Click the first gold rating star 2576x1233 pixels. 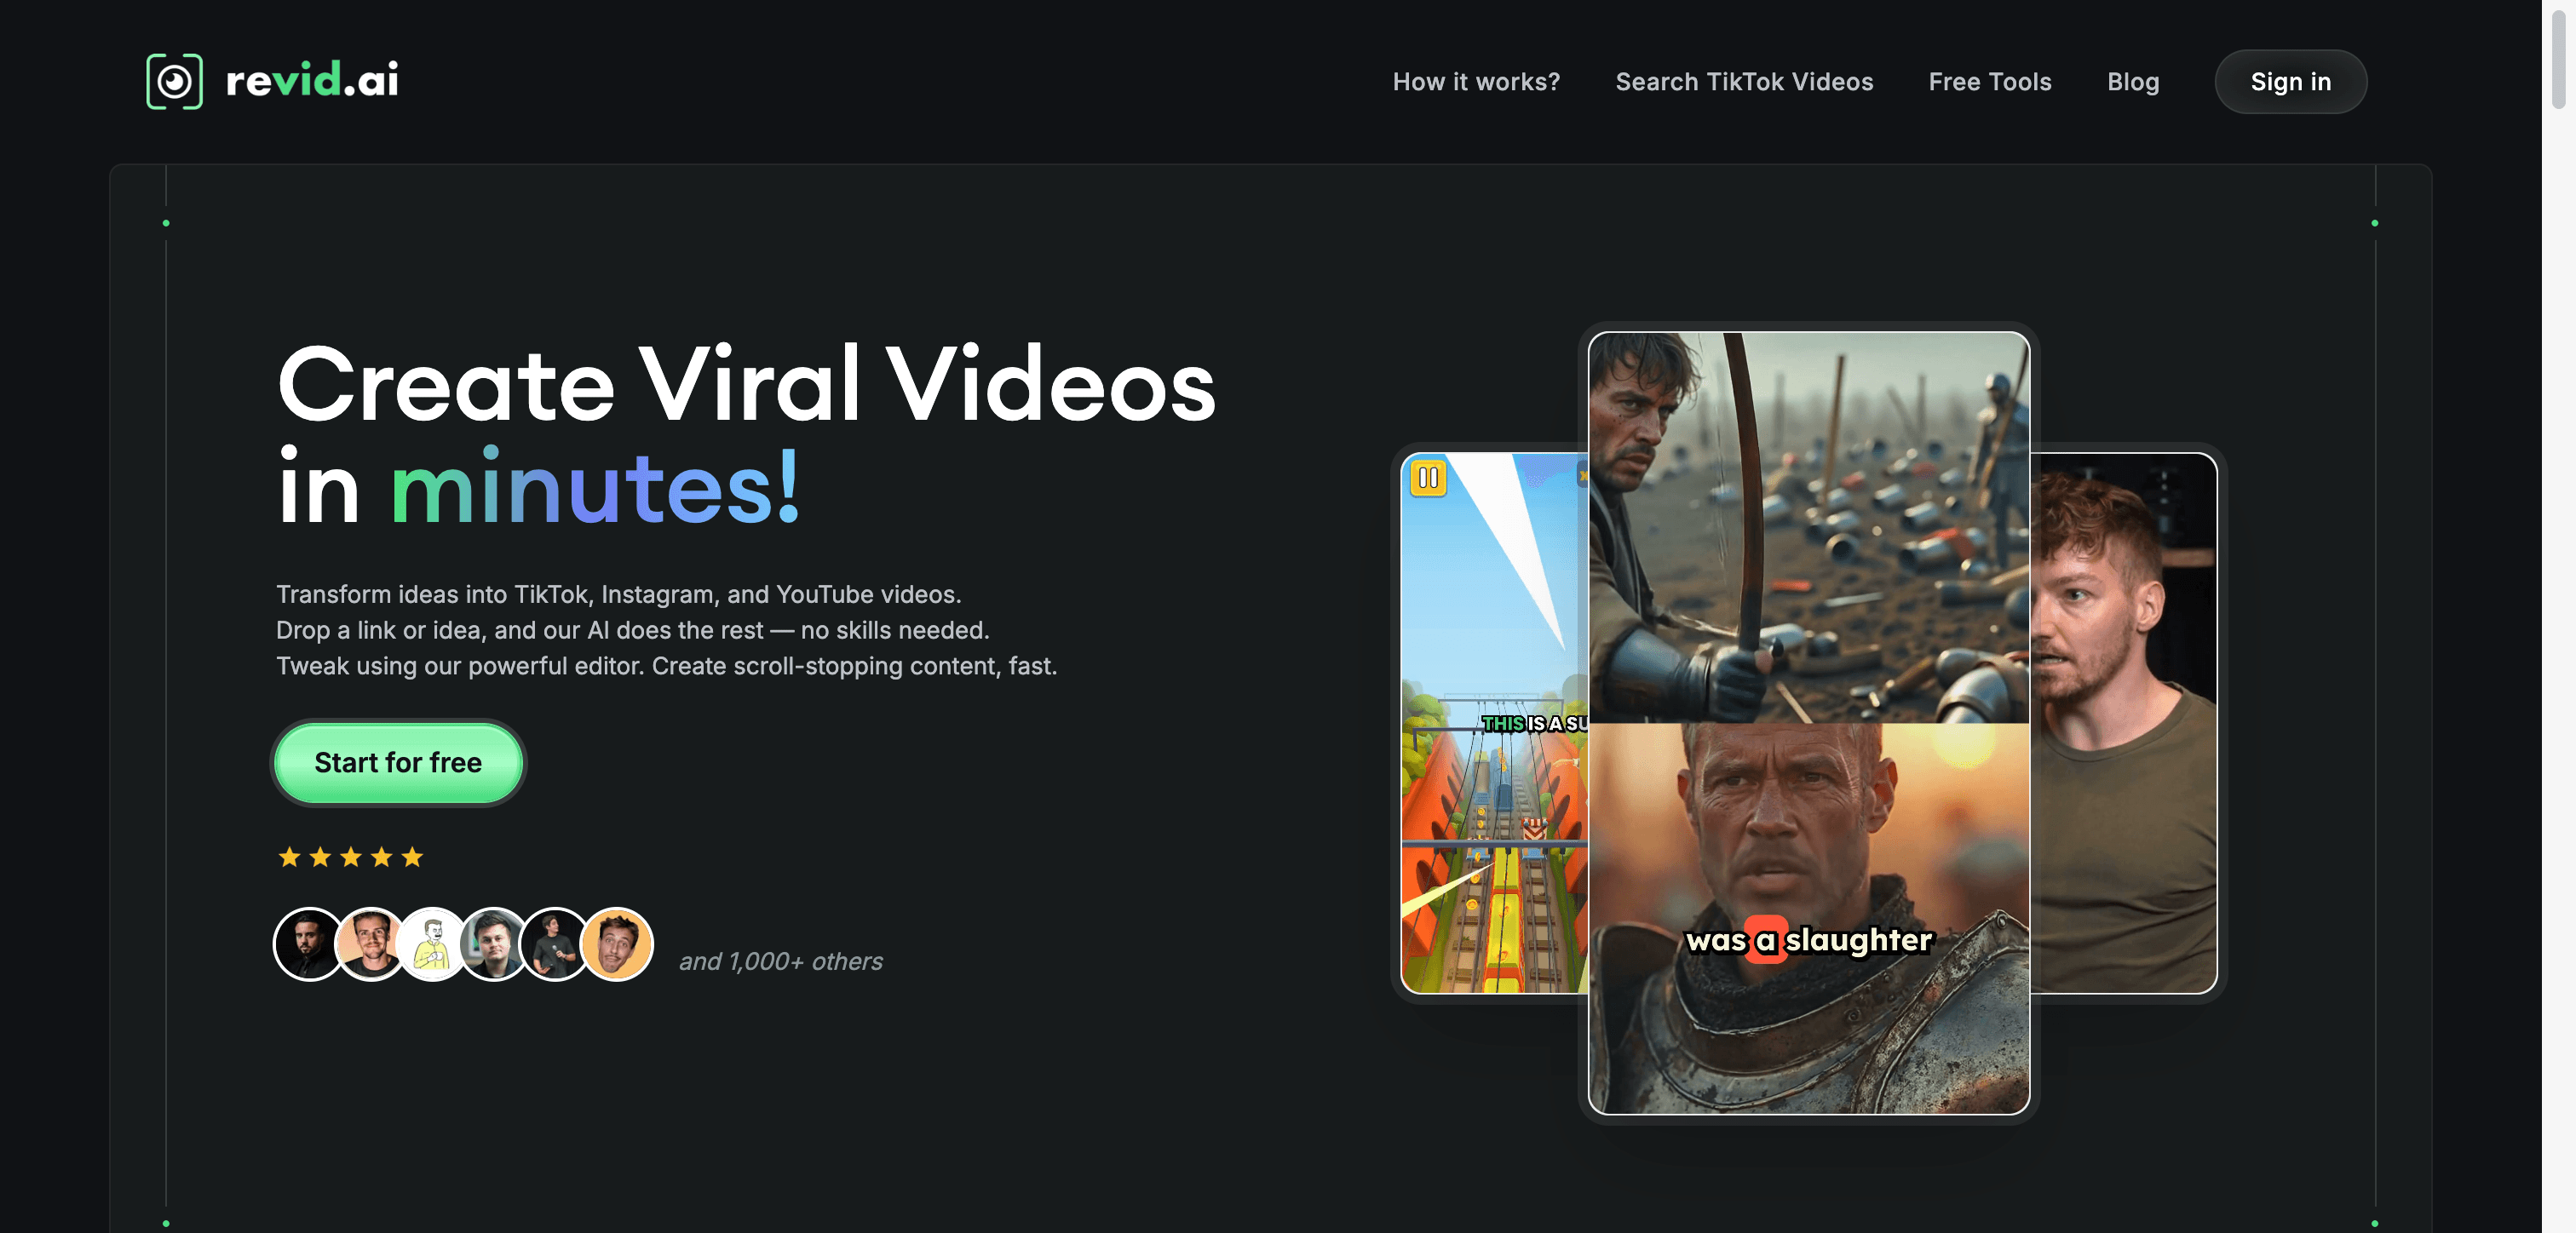click(x=289, y=857)
